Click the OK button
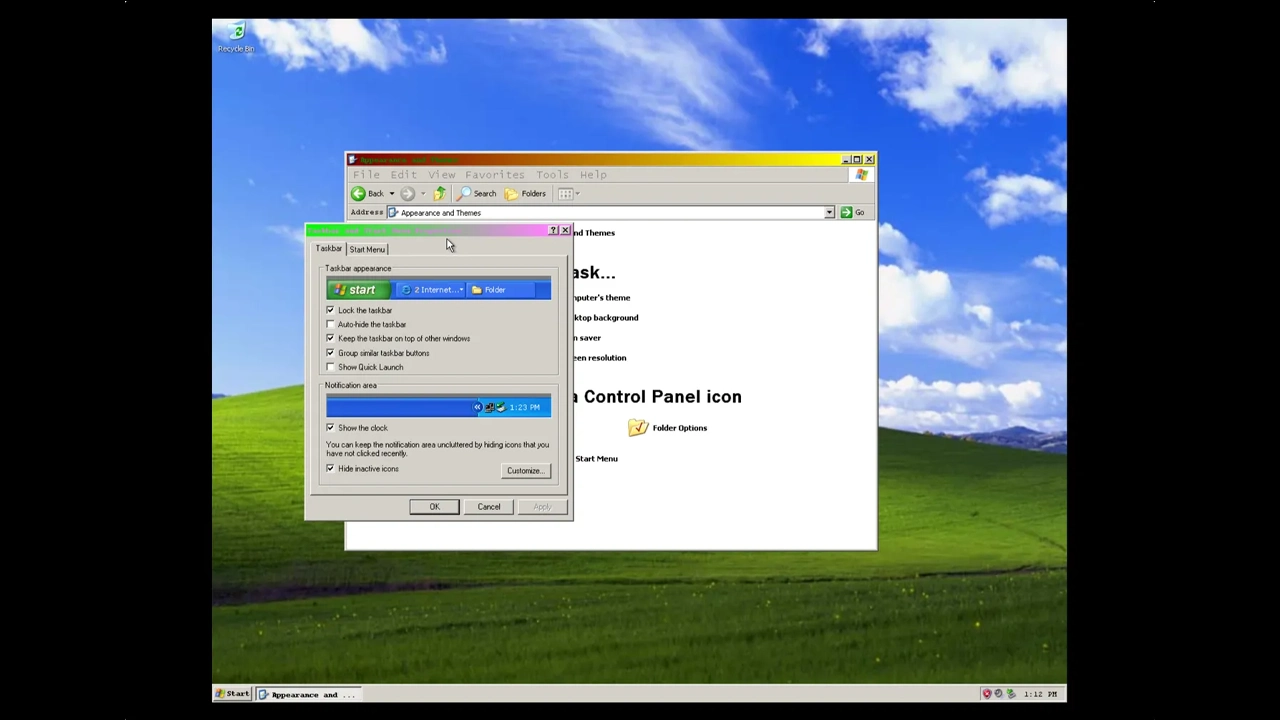Viewport: 1280px width, 720px height. pos(434,507)
